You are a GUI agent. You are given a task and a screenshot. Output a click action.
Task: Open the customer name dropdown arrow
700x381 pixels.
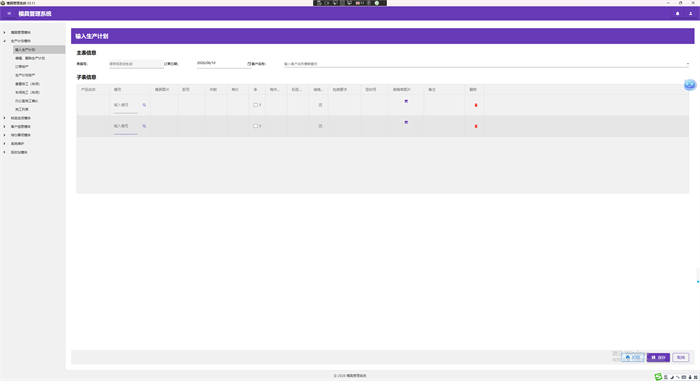(x=688, y=64)
